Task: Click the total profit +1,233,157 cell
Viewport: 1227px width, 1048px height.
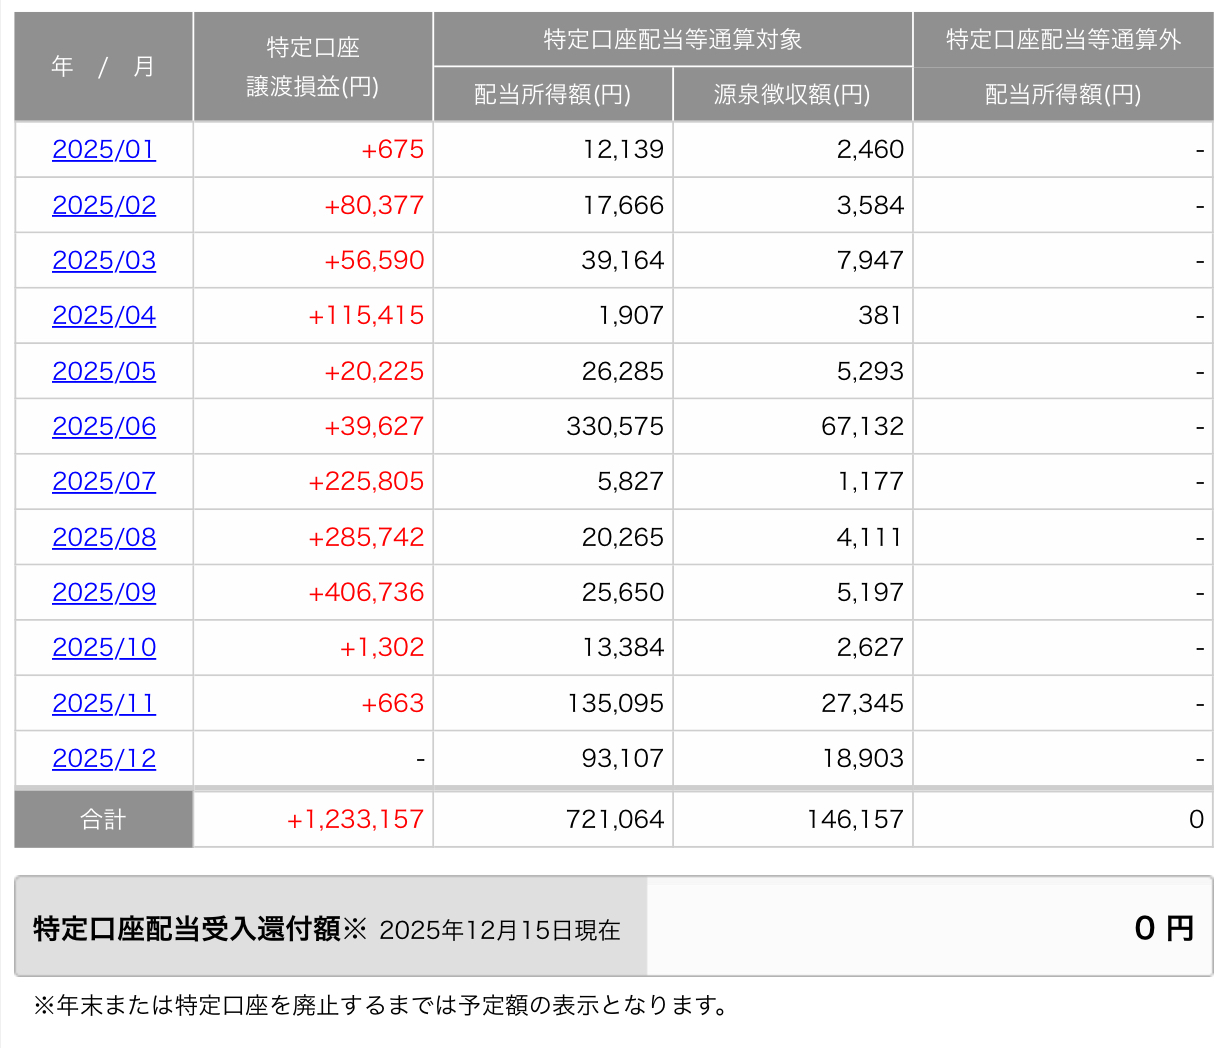Action: coord(355,820)
